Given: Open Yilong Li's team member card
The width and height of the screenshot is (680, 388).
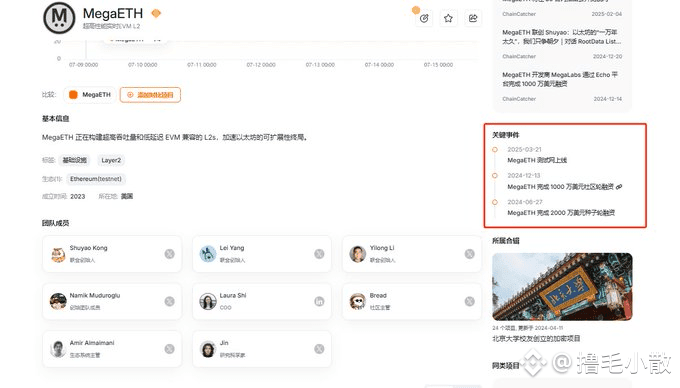Looking at the screenshot, I should [412, 254].
